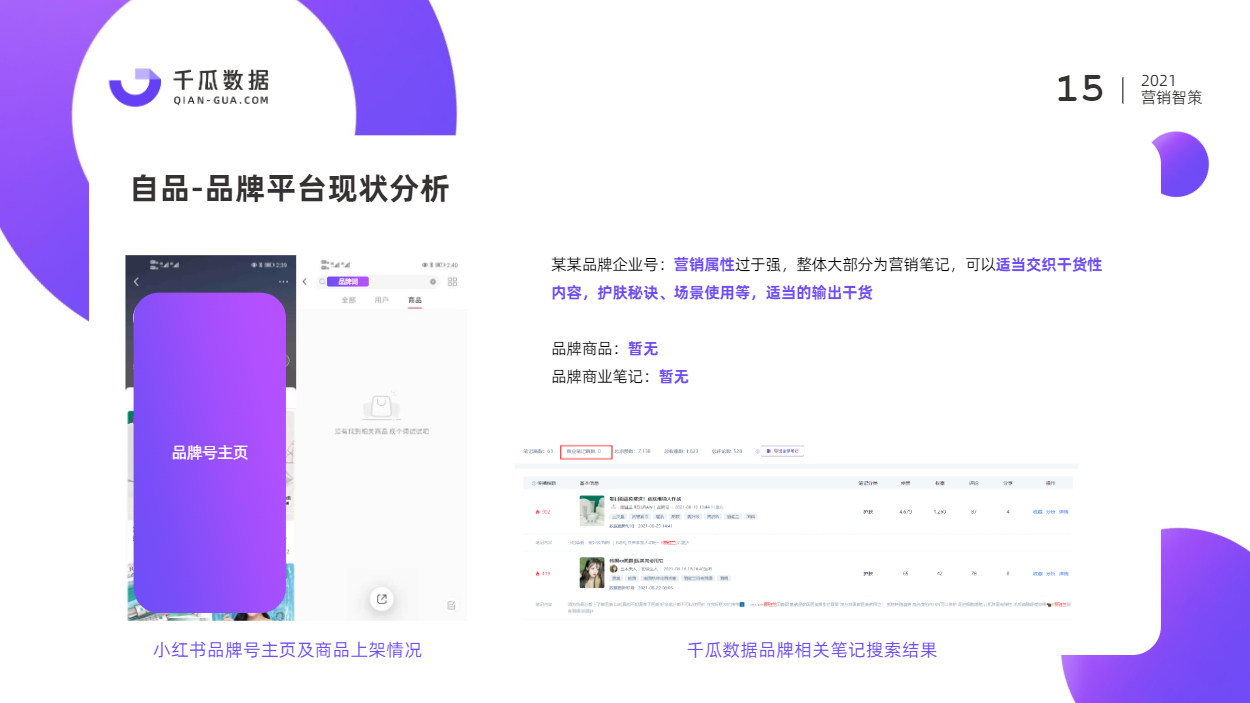Screen dimensions: 1250x703
Task: Click the flame icon next to heat value 502
Action: (x=536, y=512)
